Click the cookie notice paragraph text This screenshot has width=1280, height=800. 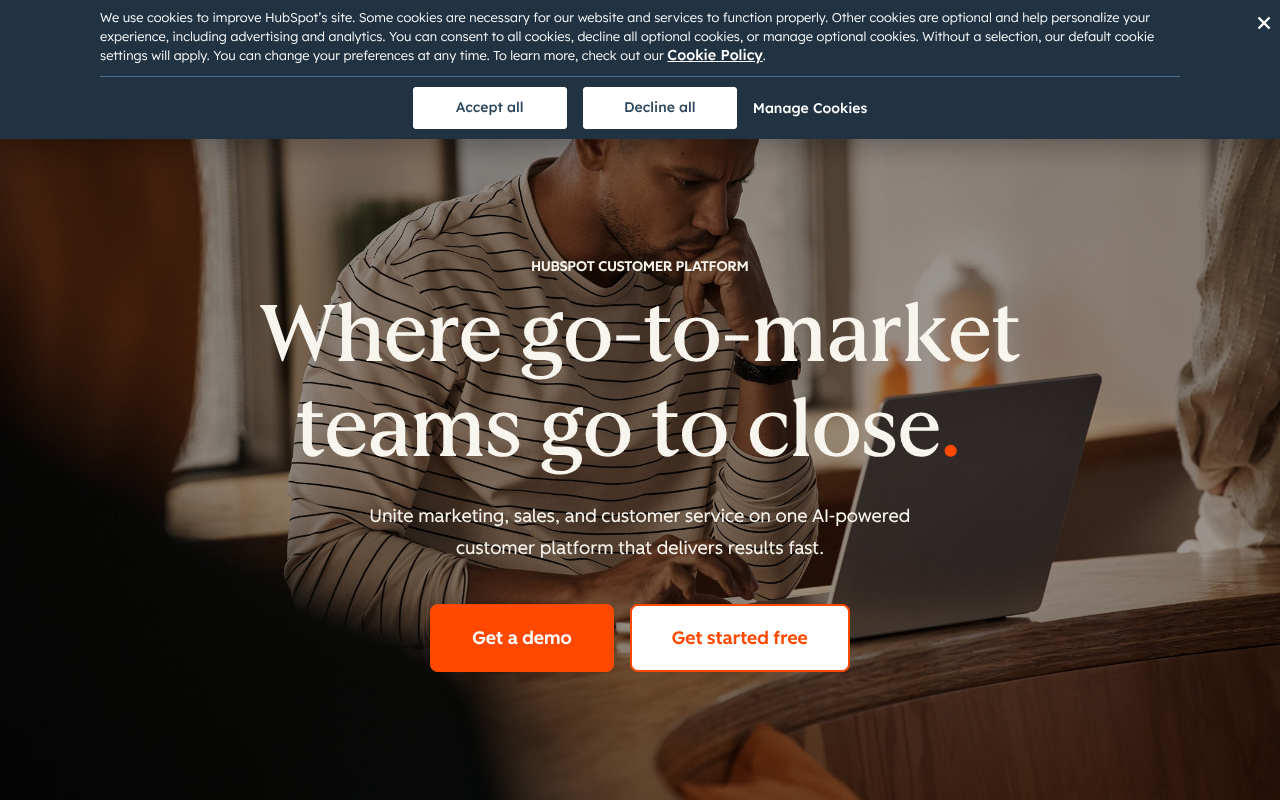tap(627, 36)
